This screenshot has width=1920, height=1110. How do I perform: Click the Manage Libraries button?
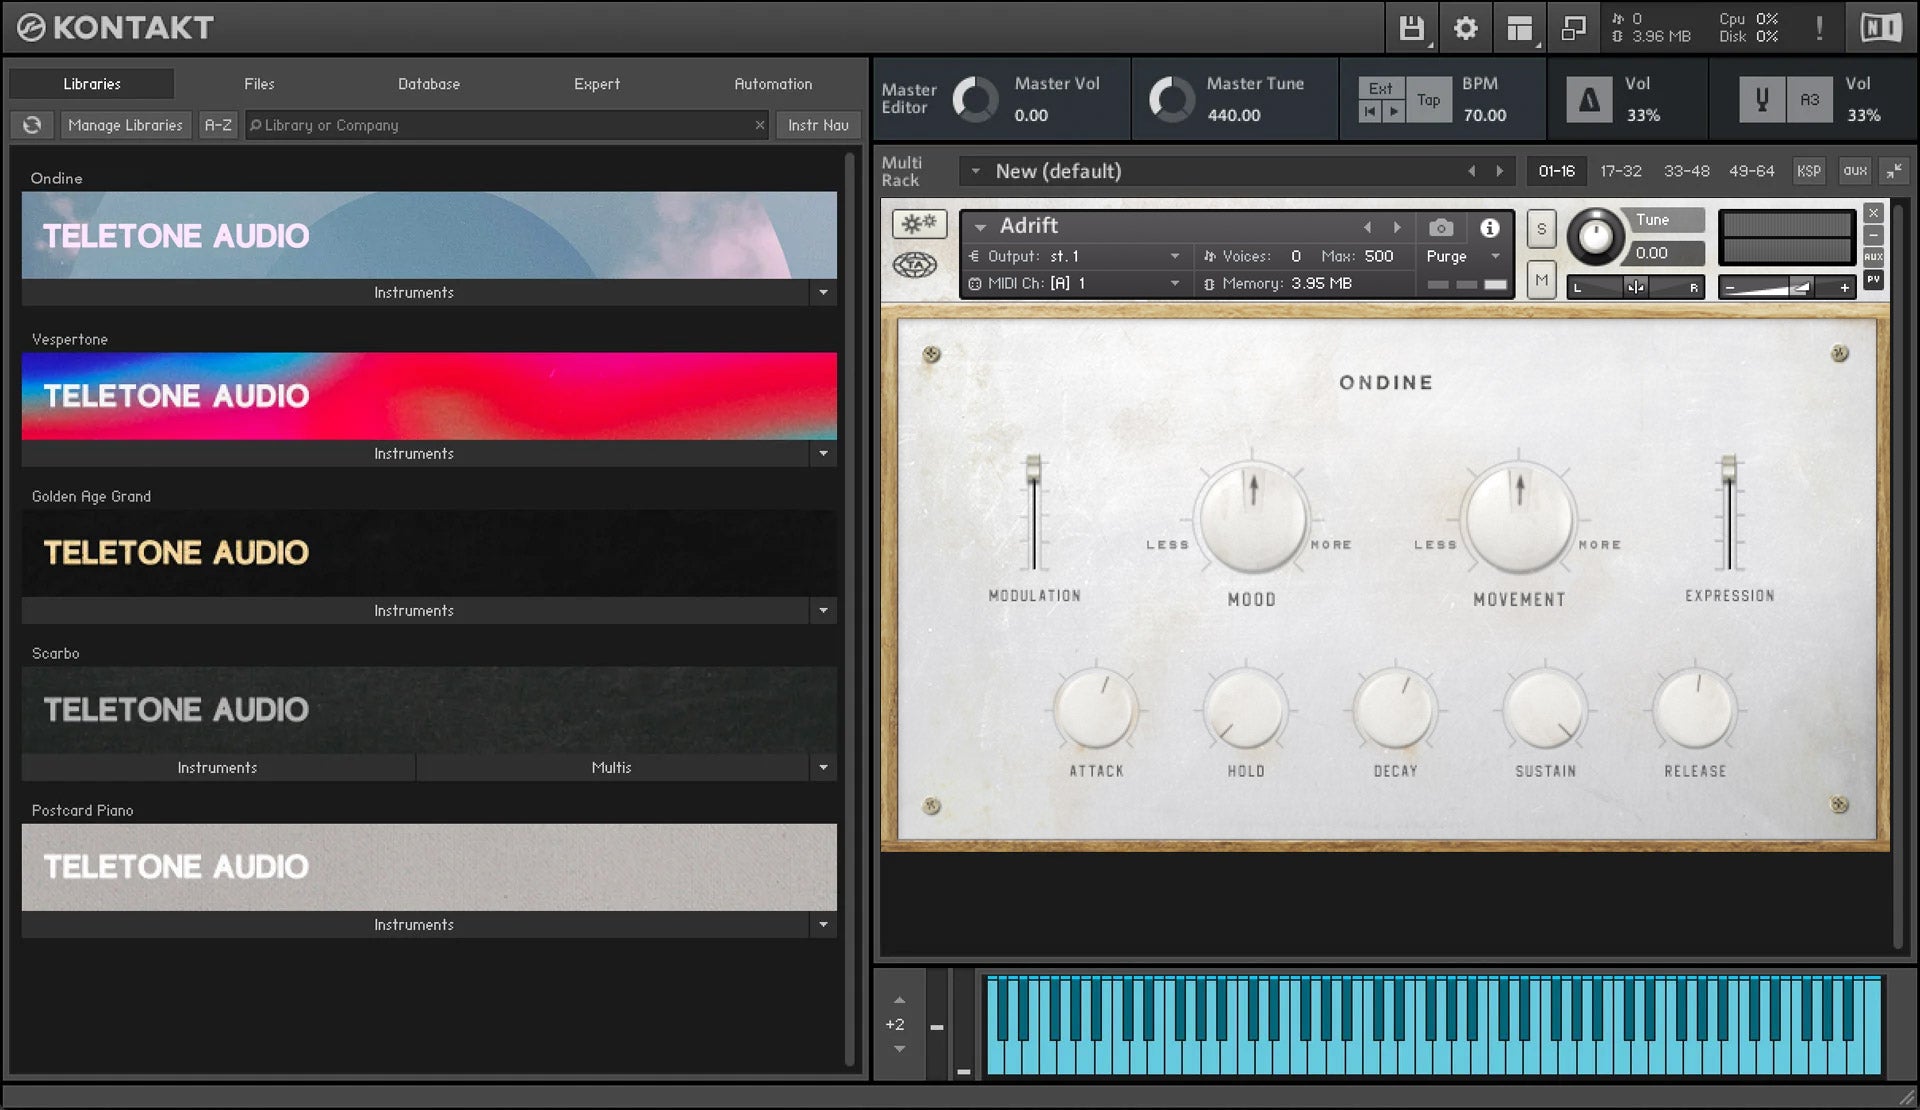tap(125, 125)
